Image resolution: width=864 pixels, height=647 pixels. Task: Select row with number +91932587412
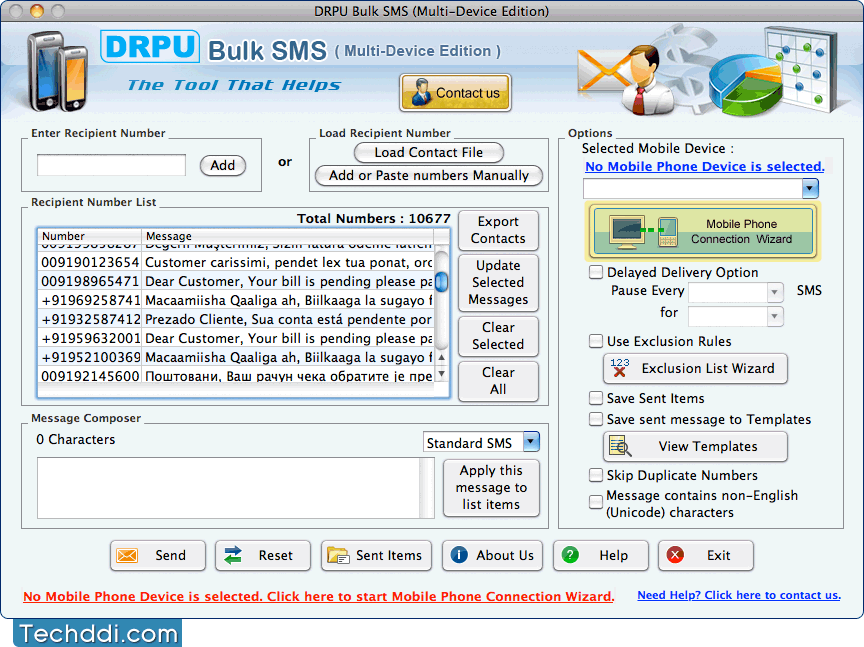click(237, 320)
